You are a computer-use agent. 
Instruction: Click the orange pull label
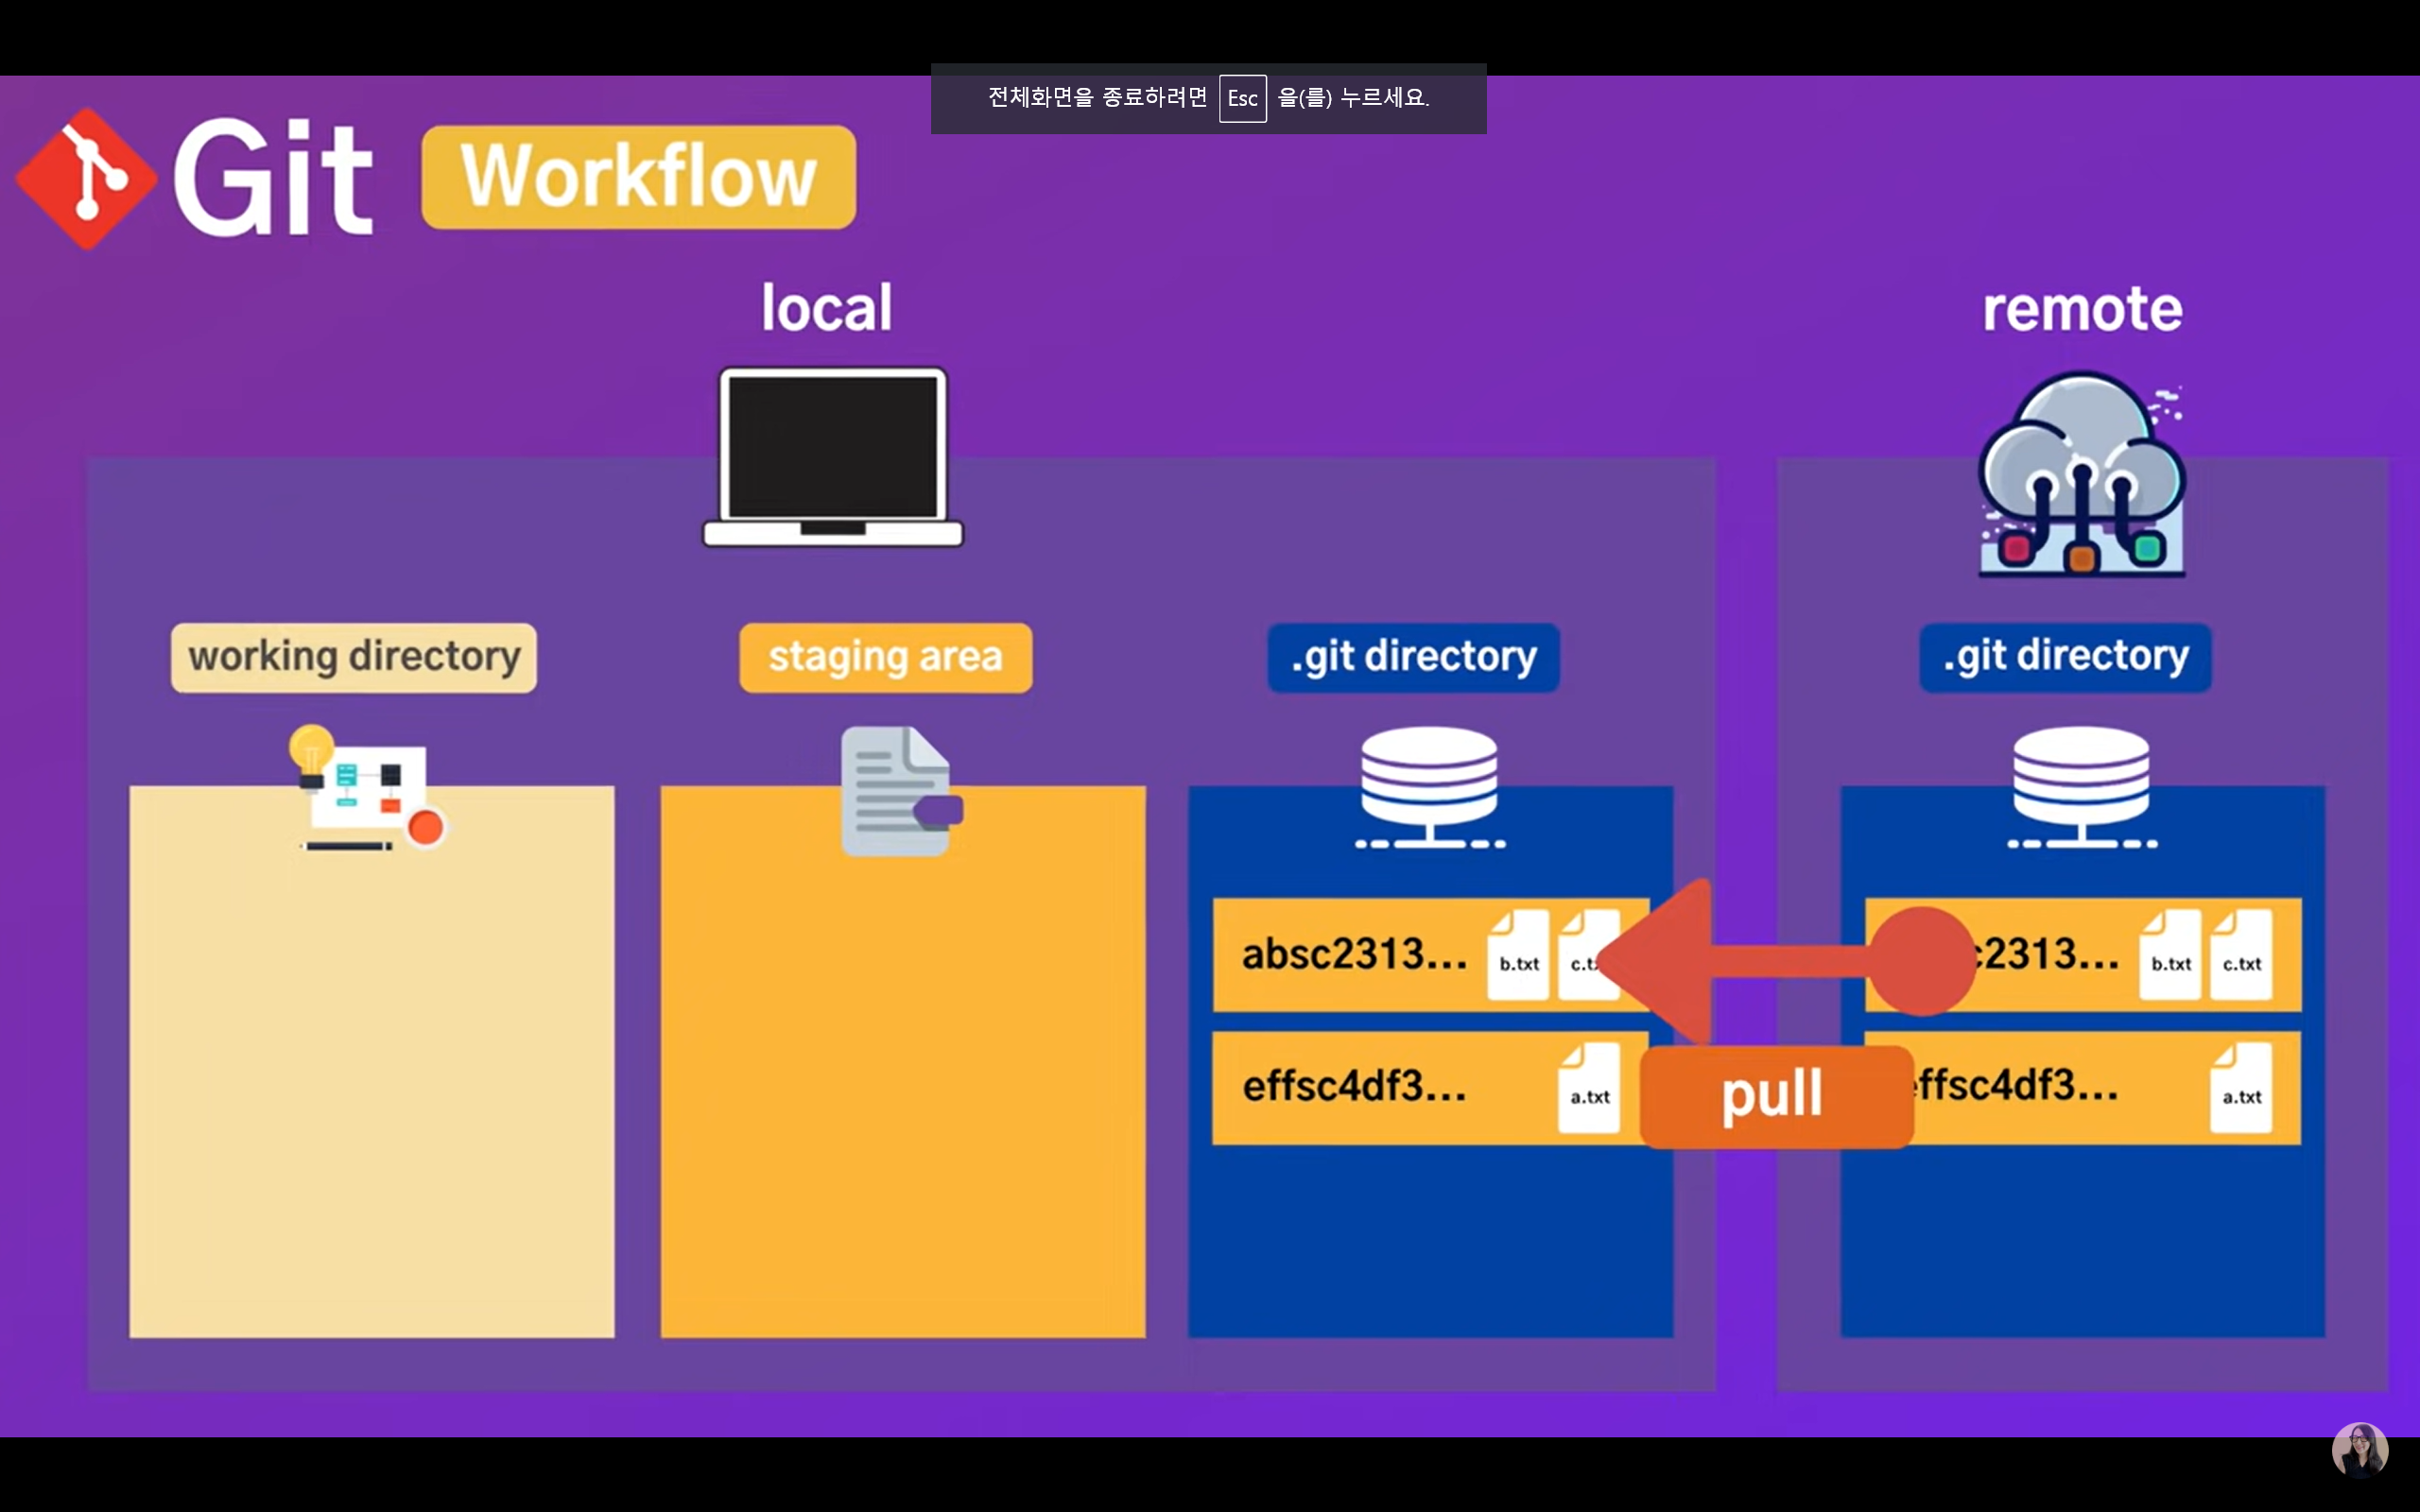tap(1776, 1096)
